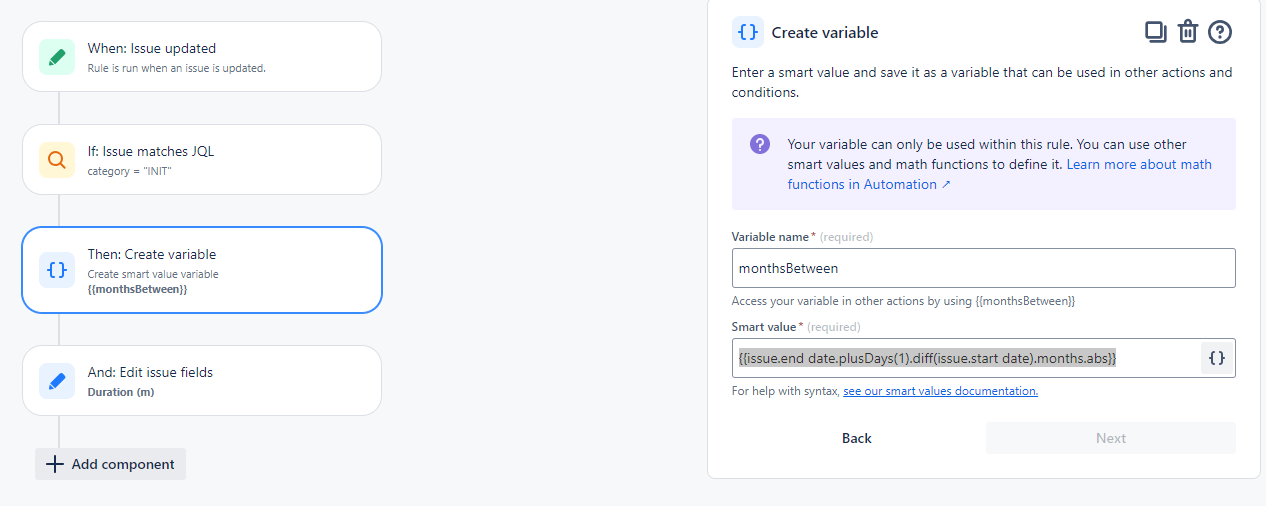
Task: Click the braces icon of Create variable step
Action: 57,270
